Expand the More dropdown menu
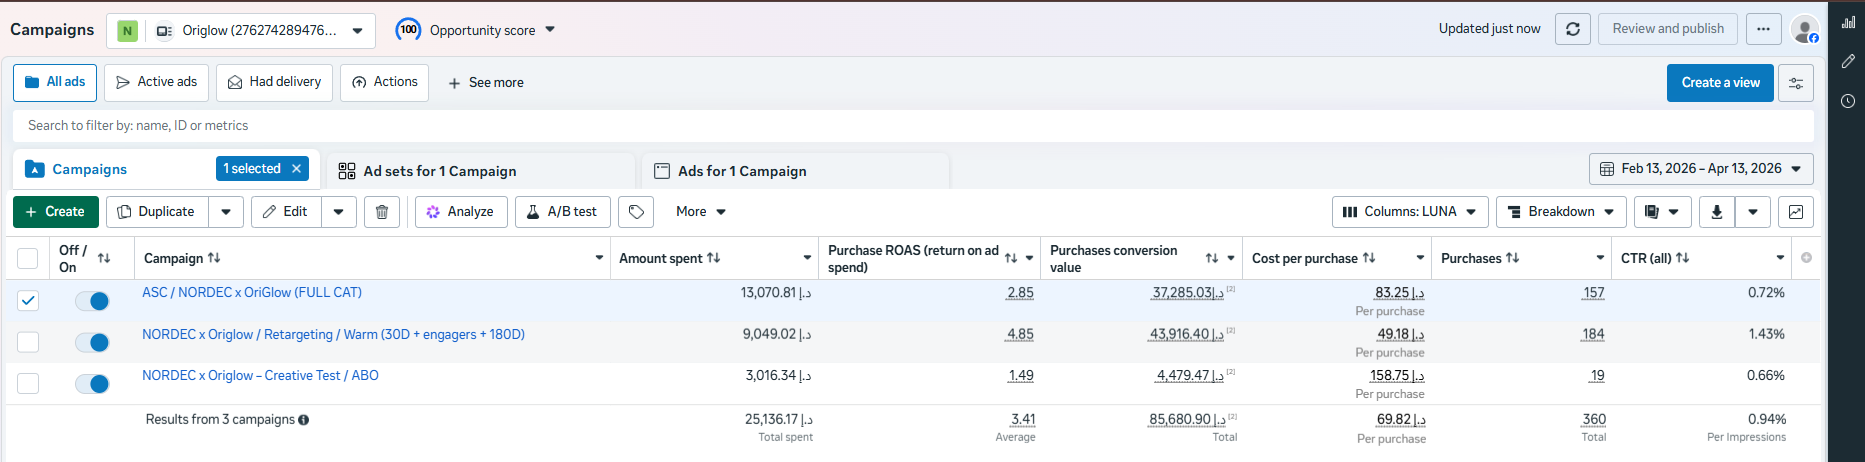The width and height of the screenshot is (1865, 462). point(701,212)
